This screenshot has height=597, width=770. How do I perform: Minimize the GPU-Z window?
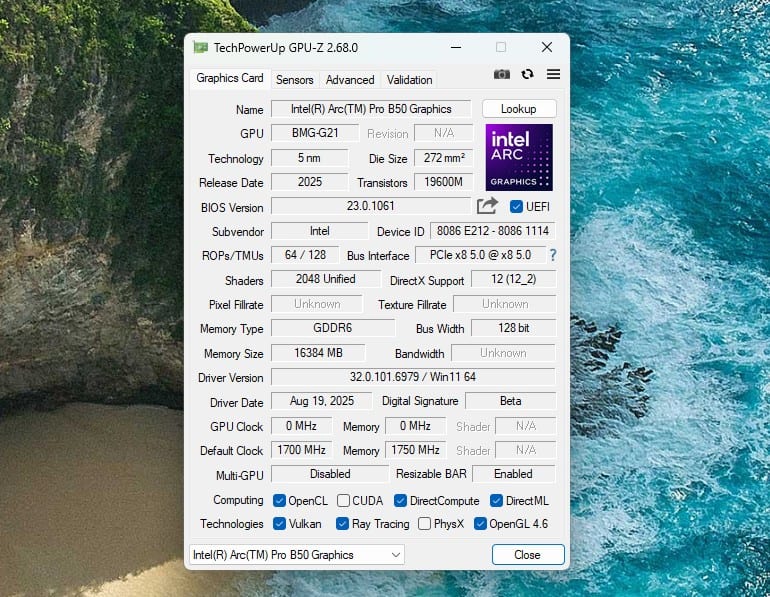point(456,48)
